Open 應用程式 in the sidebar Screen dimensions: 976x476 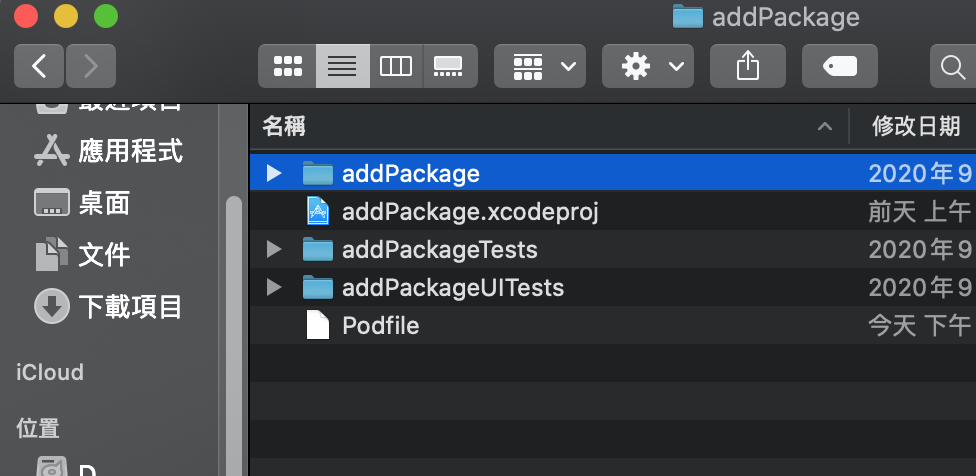pyautogui.click(x=130, y=151)
